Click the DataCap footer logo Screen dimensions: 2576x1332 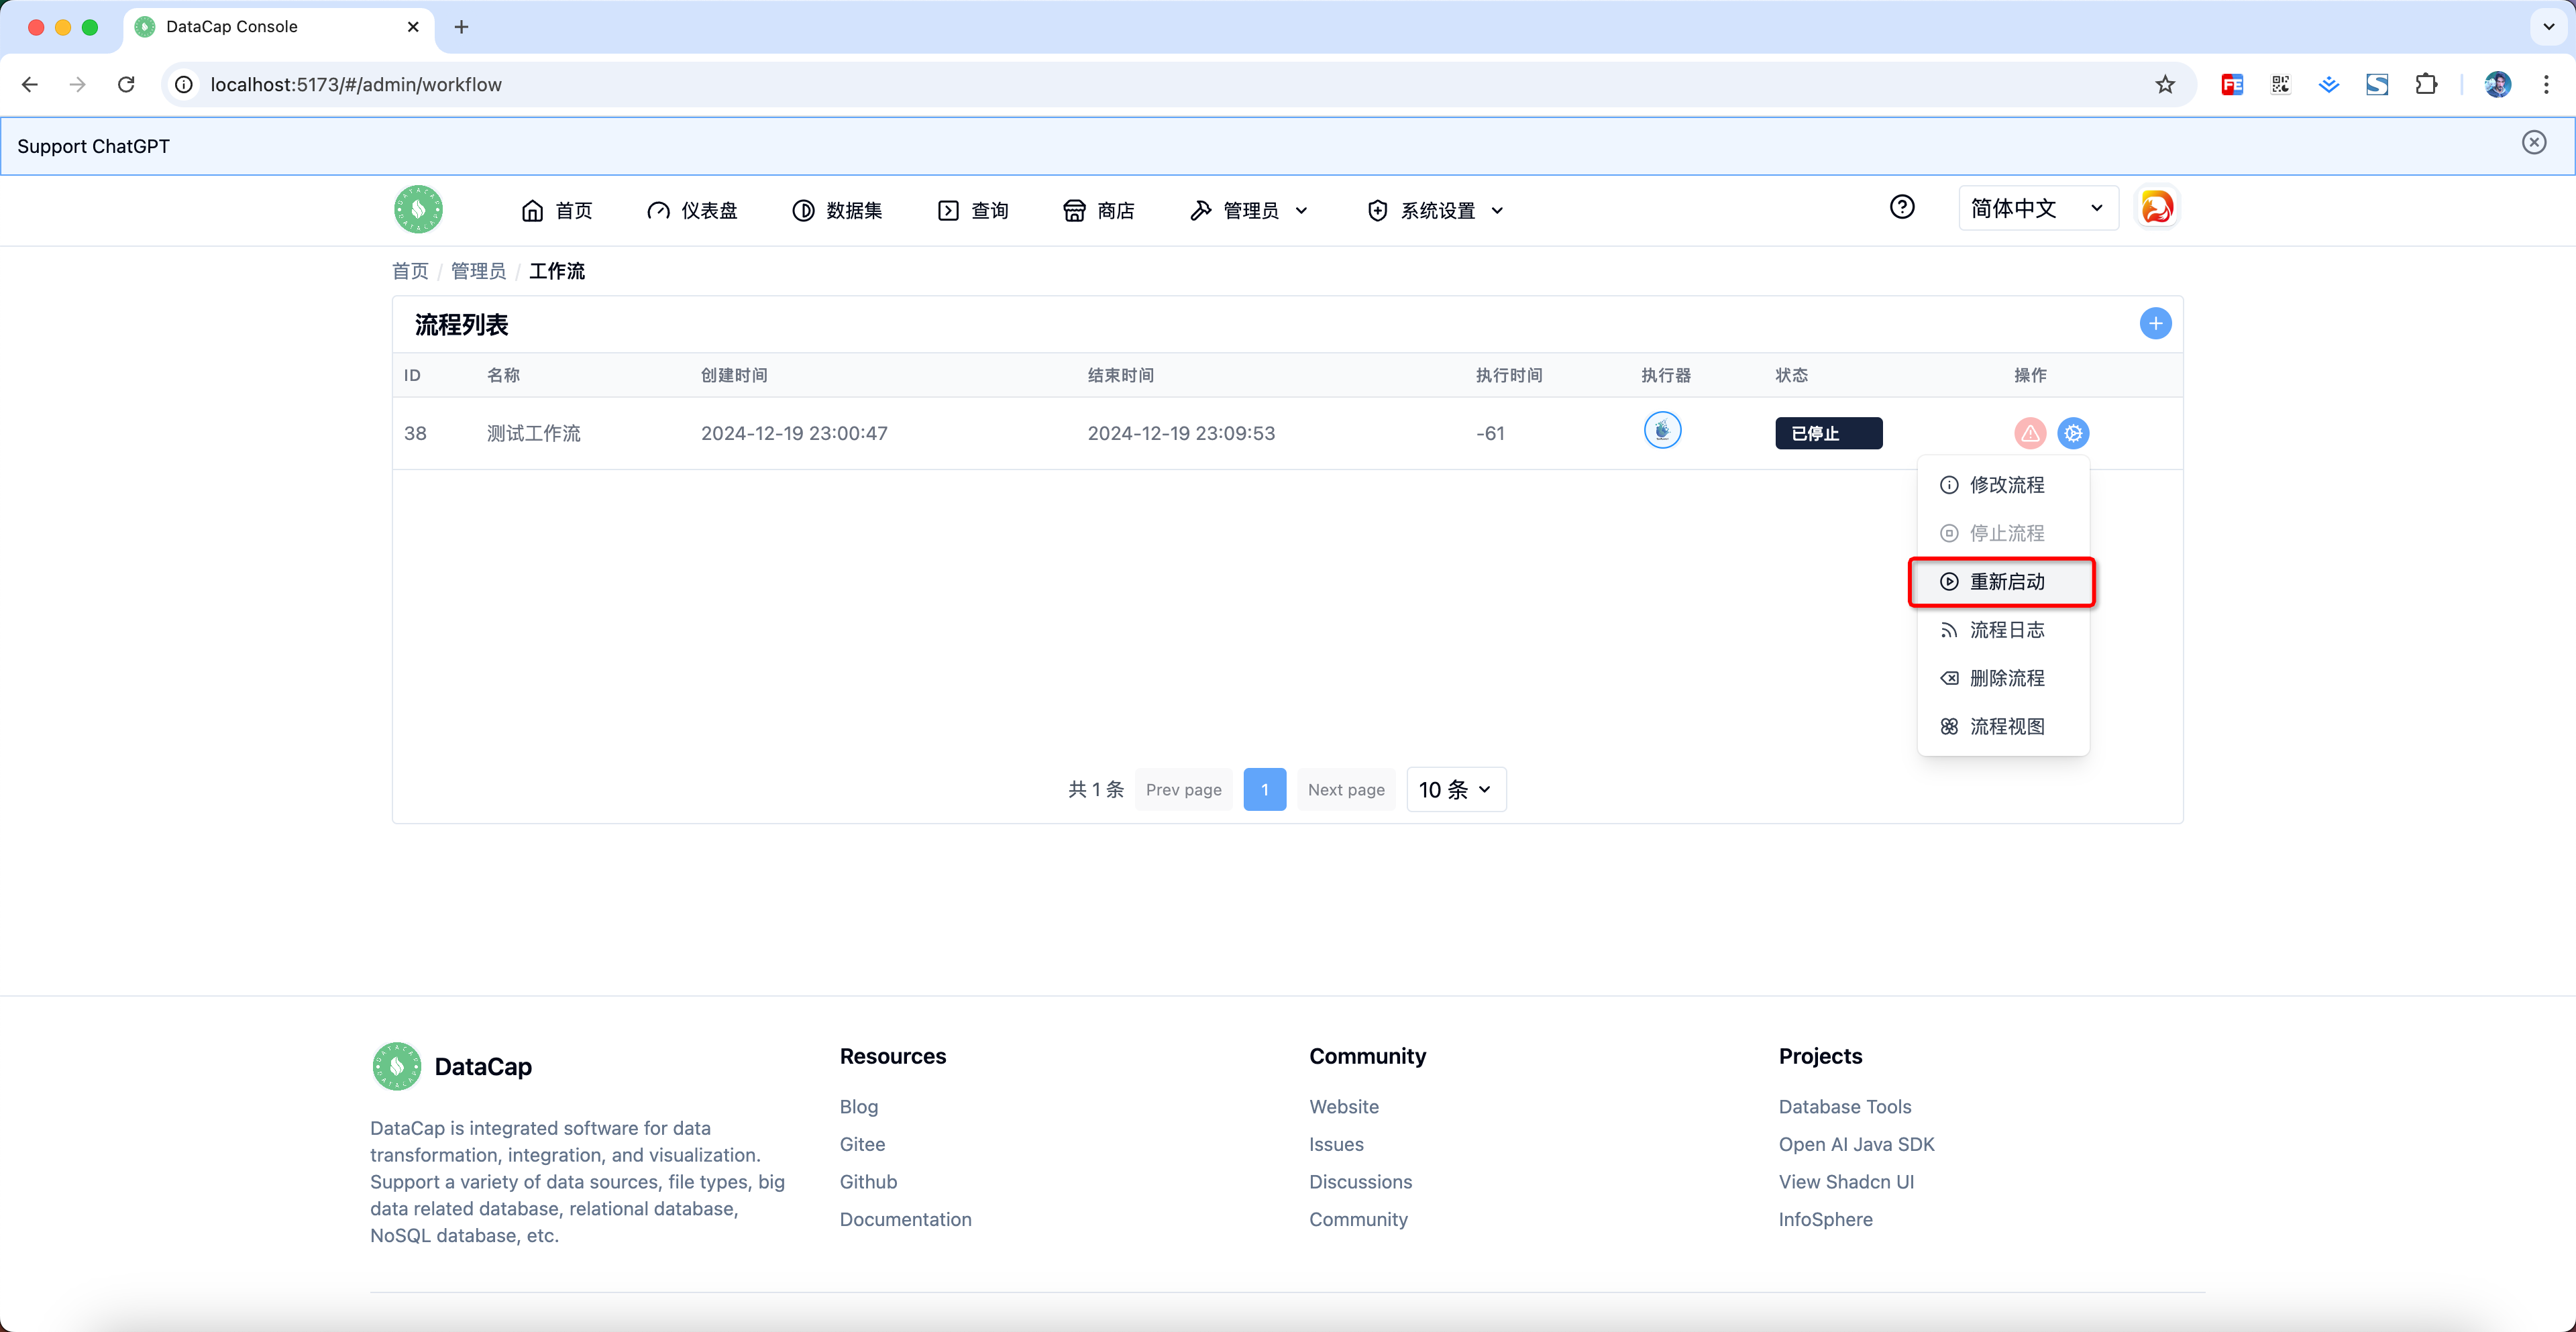click(396, 1066)
